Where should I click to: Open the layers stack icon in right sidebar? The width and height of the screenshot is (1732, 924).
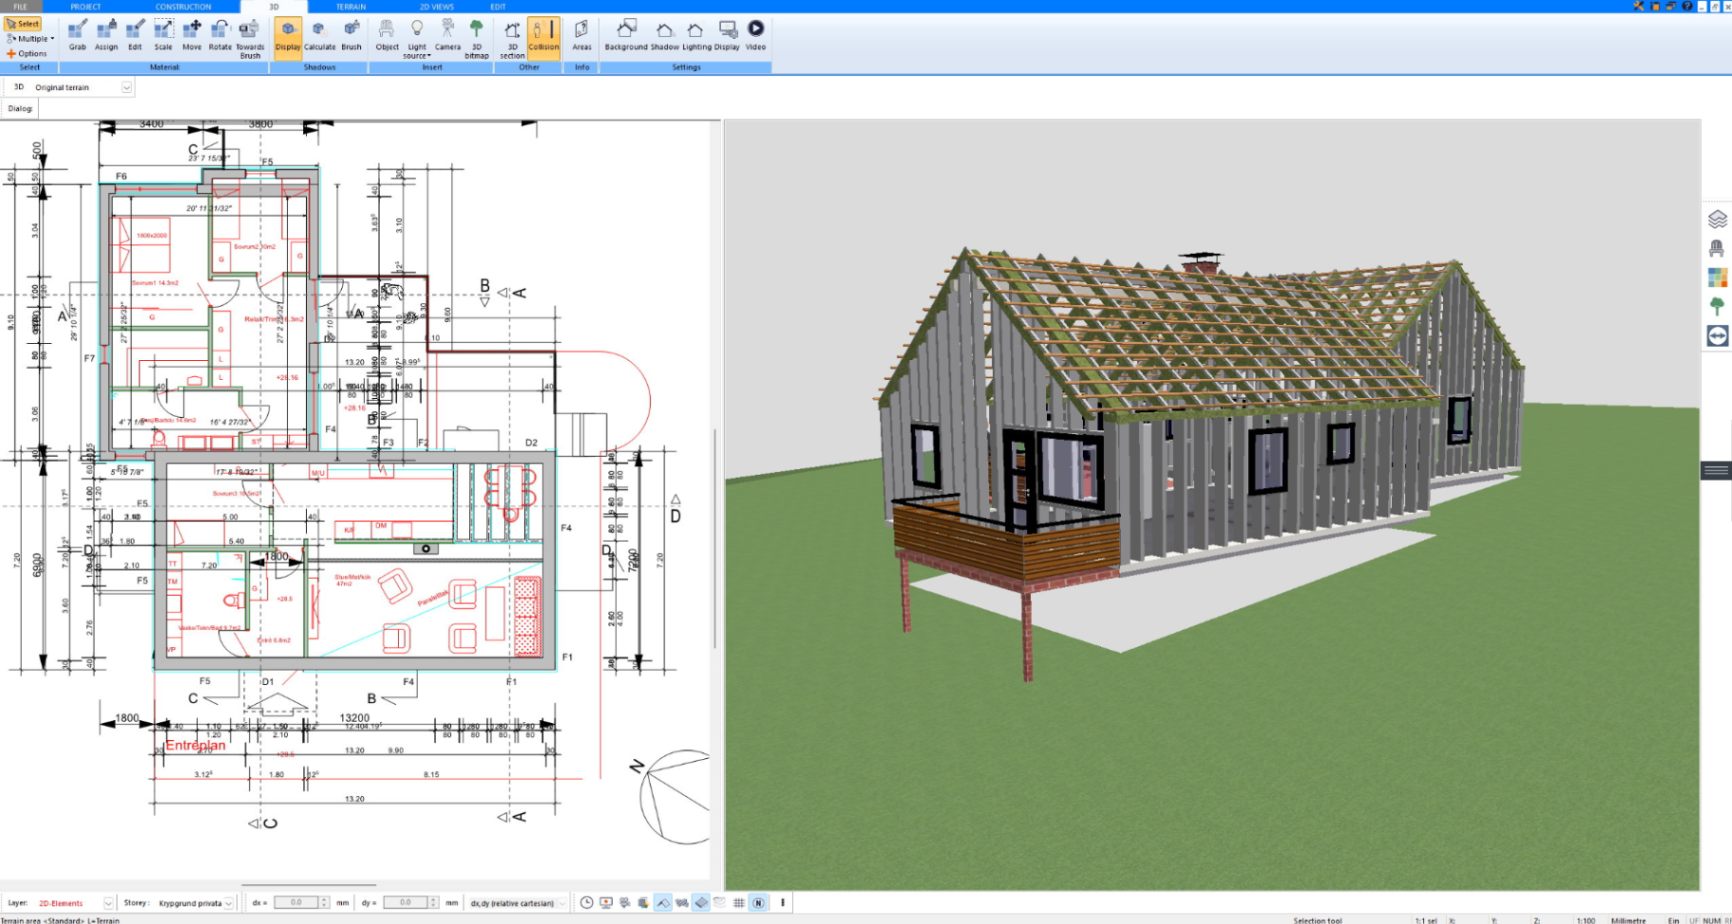coord(1717,219)
